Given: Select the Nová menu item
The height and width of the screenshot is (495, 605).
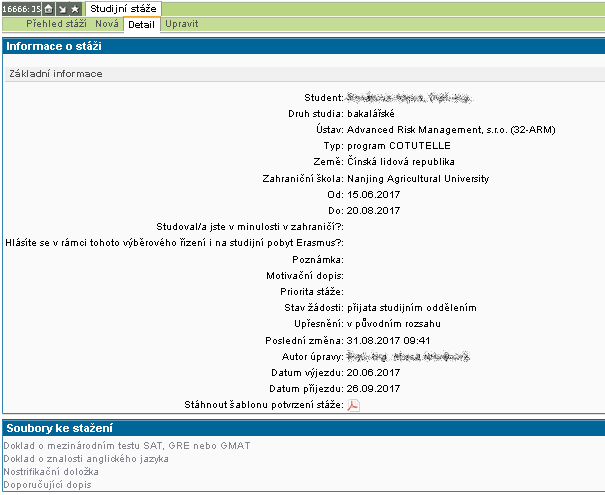Looking at the screenshot, I should [107, 23].
